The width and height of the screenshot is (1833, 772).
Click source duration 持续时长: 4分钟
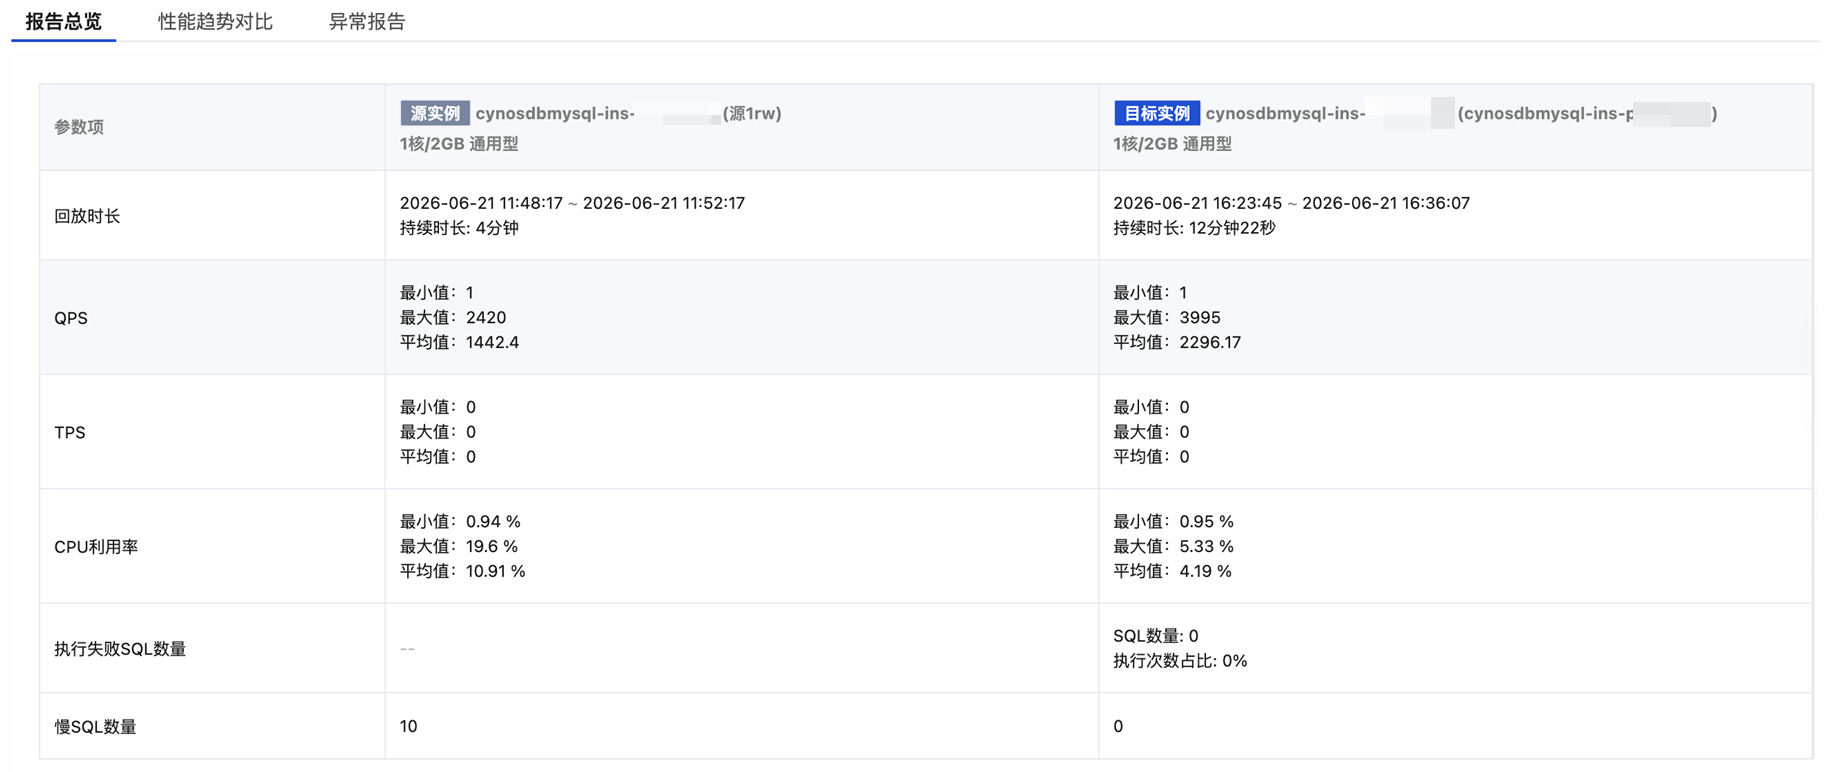click(x=459, y=228)
